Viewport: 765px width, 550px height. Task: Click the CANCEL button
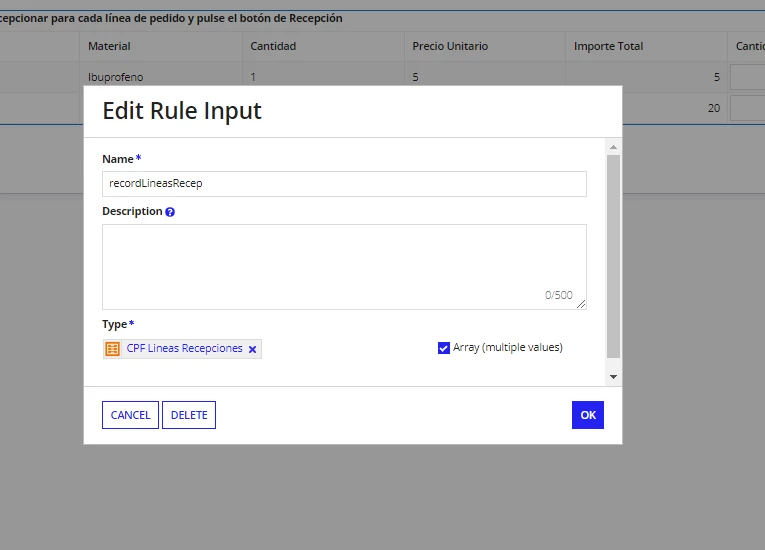130,415
